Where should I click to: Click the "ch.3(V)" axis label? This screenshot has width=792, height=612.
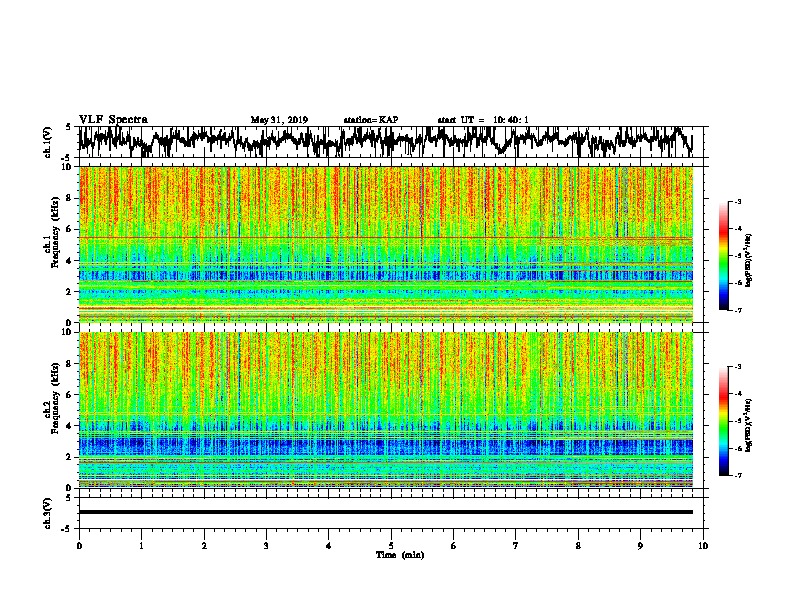[48, 513]
